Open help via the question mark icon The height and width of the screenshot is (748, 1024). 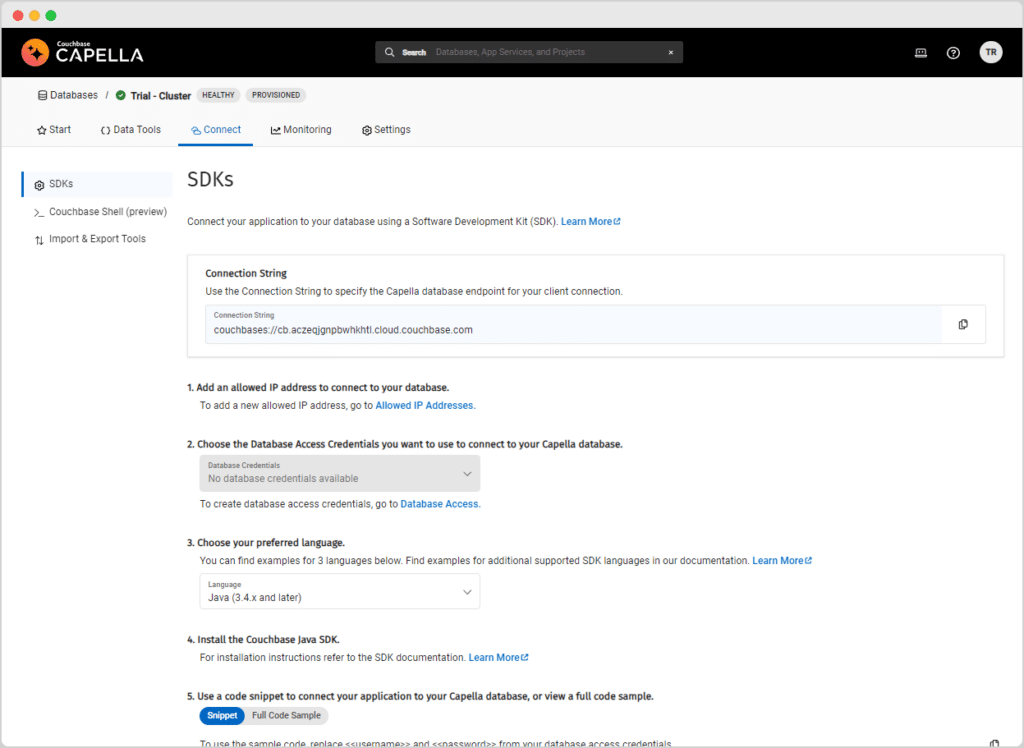(x=953, y=52)
